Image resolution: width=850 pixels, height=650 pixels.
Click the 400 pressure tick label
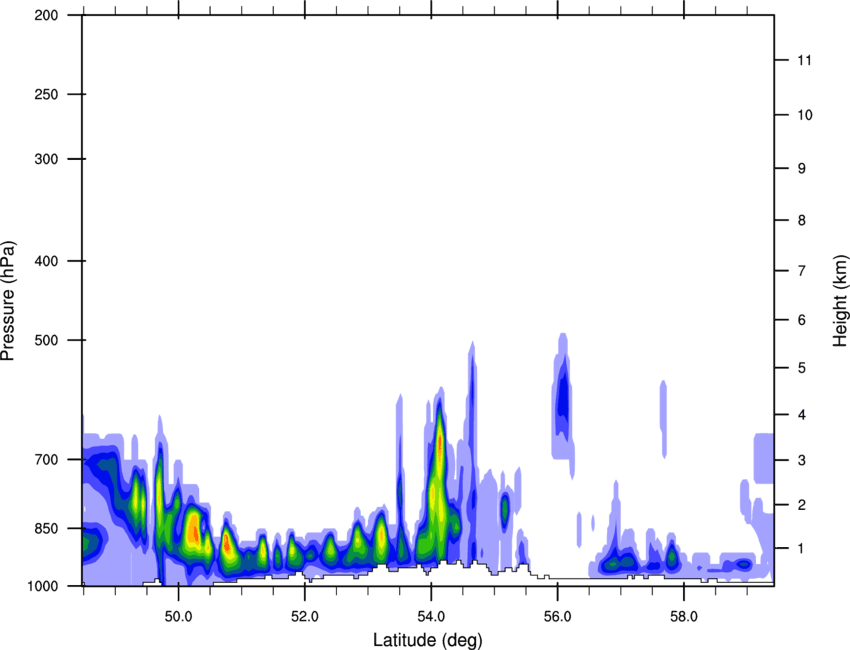(x=46, y=261)
